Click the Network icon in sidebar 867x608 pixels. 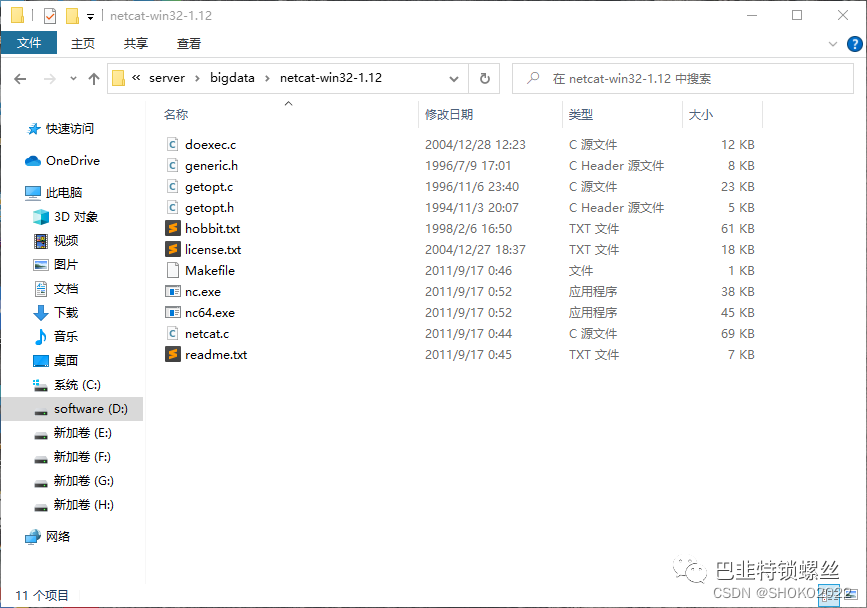coord(33,536)
